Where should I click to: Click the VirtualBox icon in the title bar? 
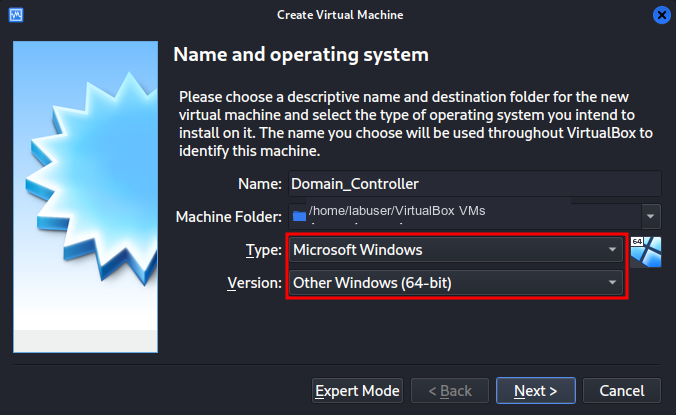click(x=16, y=15)
